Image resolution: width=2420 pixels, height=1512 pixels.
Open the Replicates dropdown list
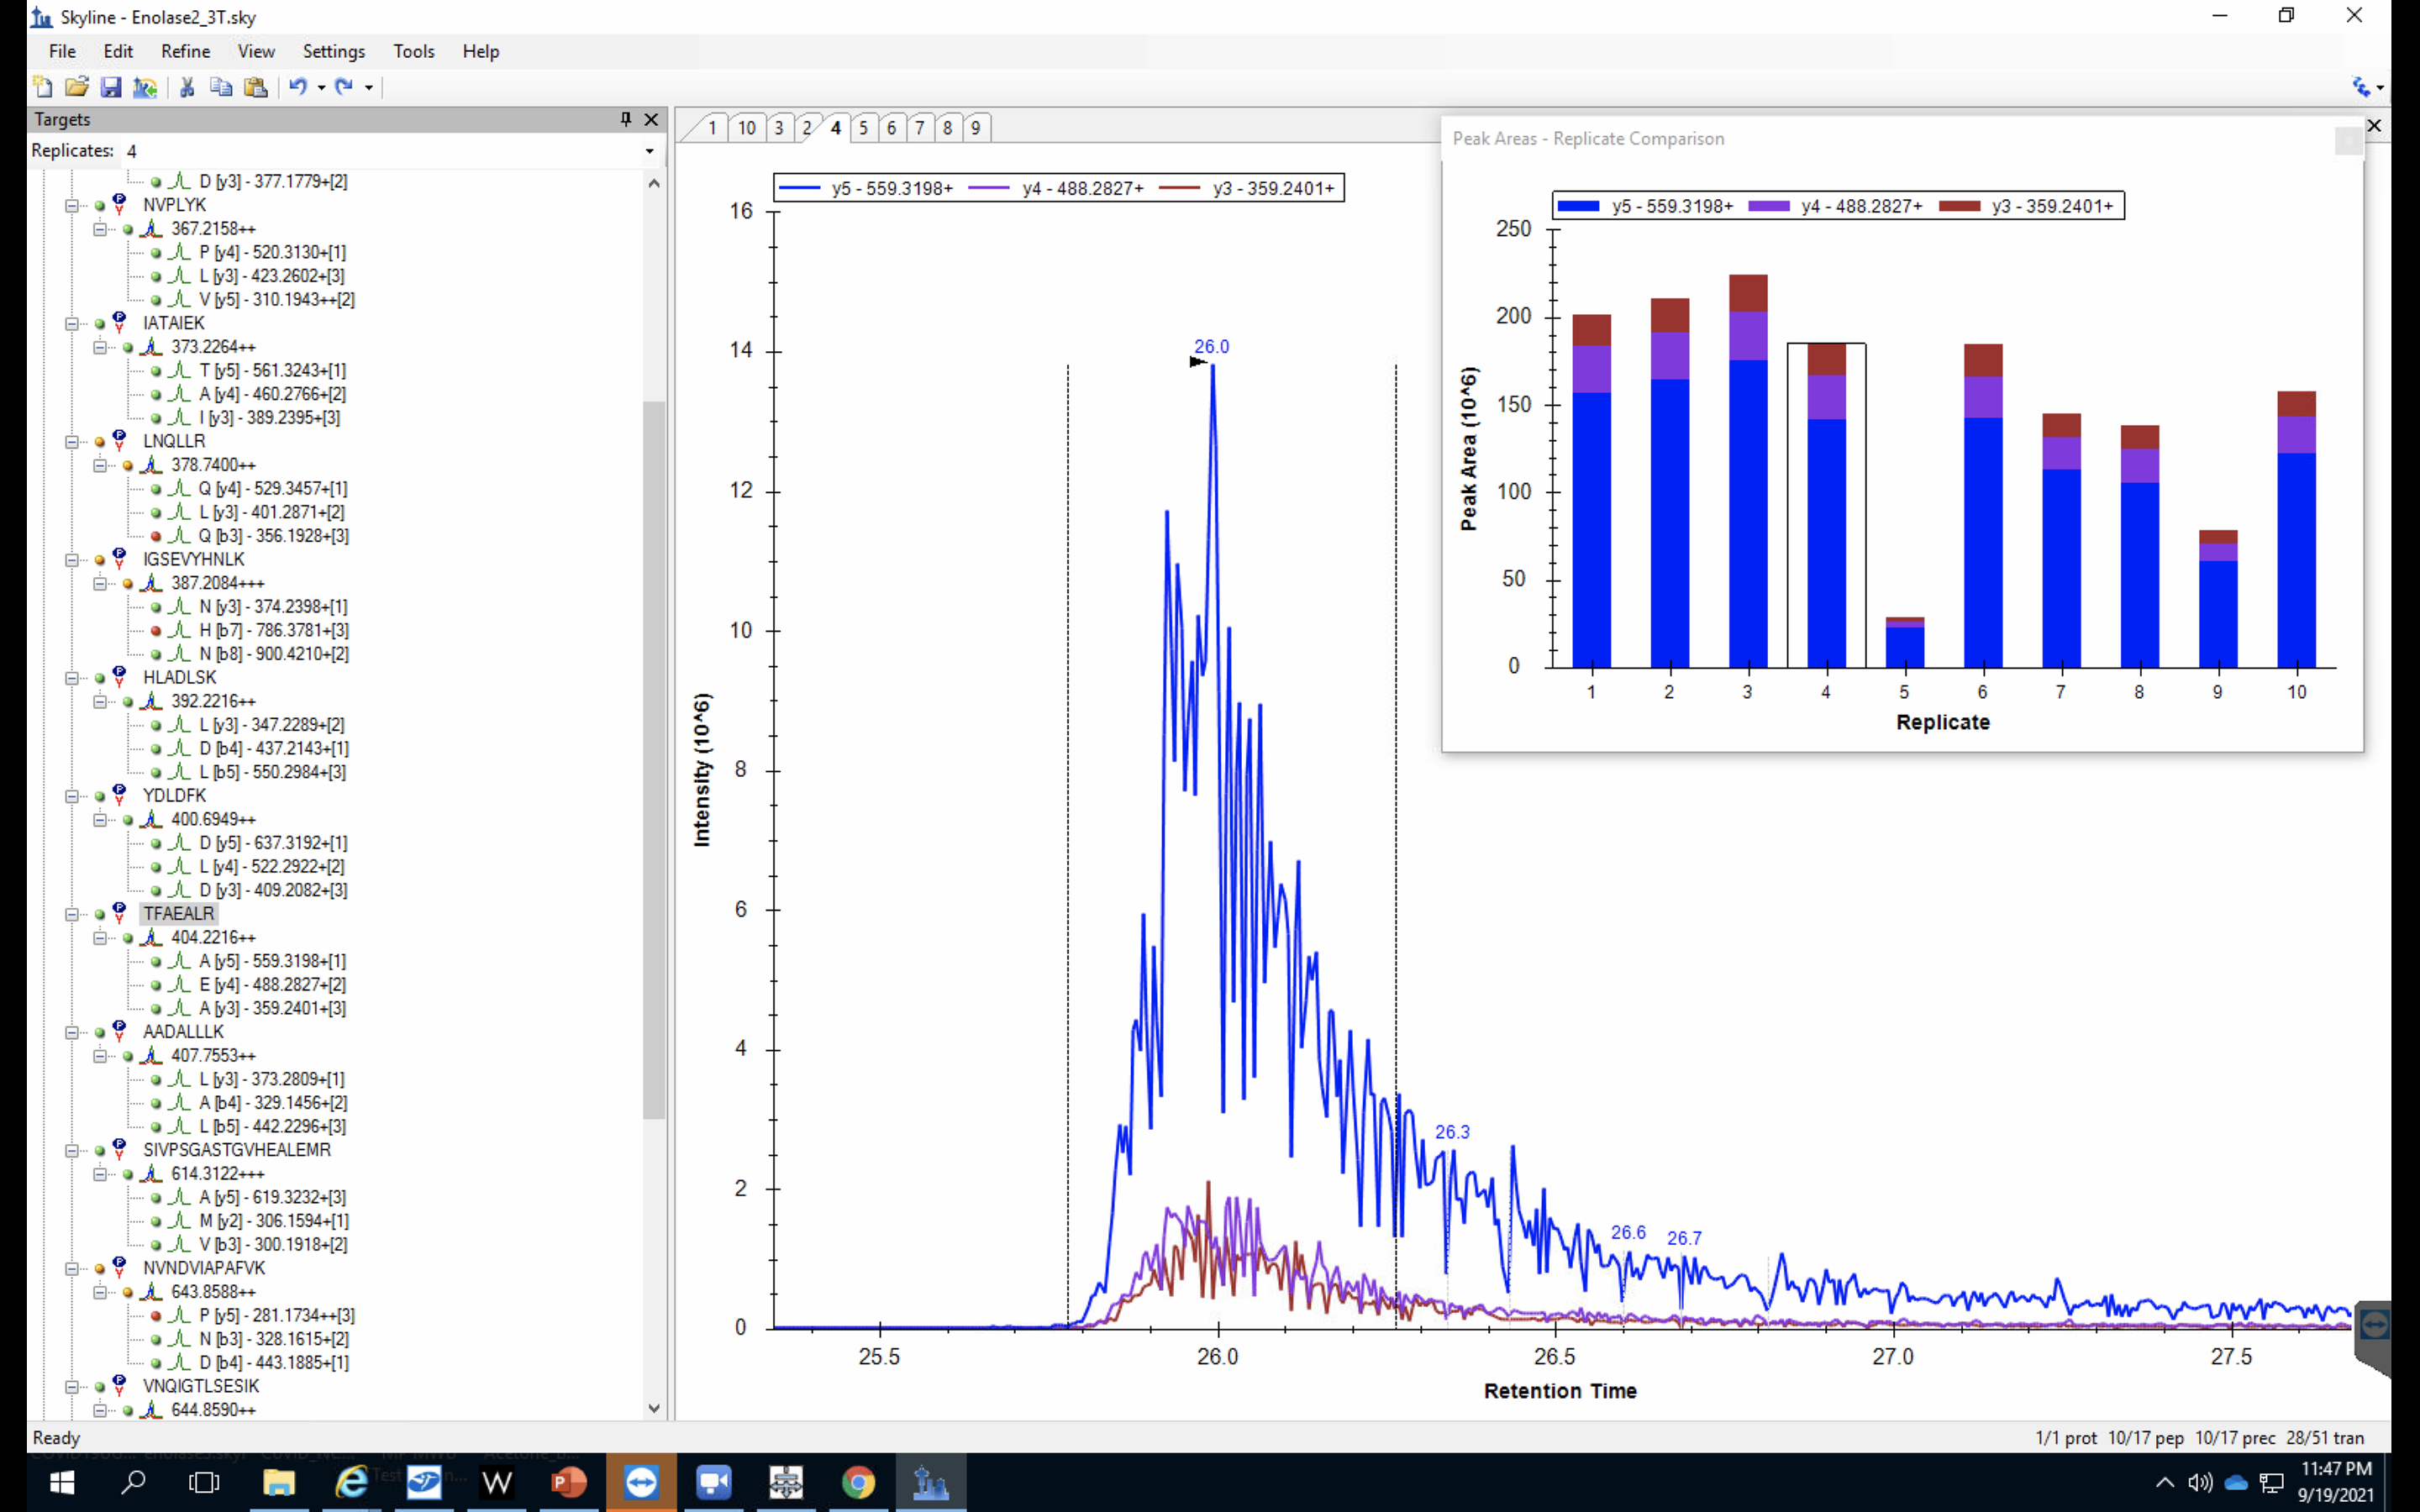649,151
